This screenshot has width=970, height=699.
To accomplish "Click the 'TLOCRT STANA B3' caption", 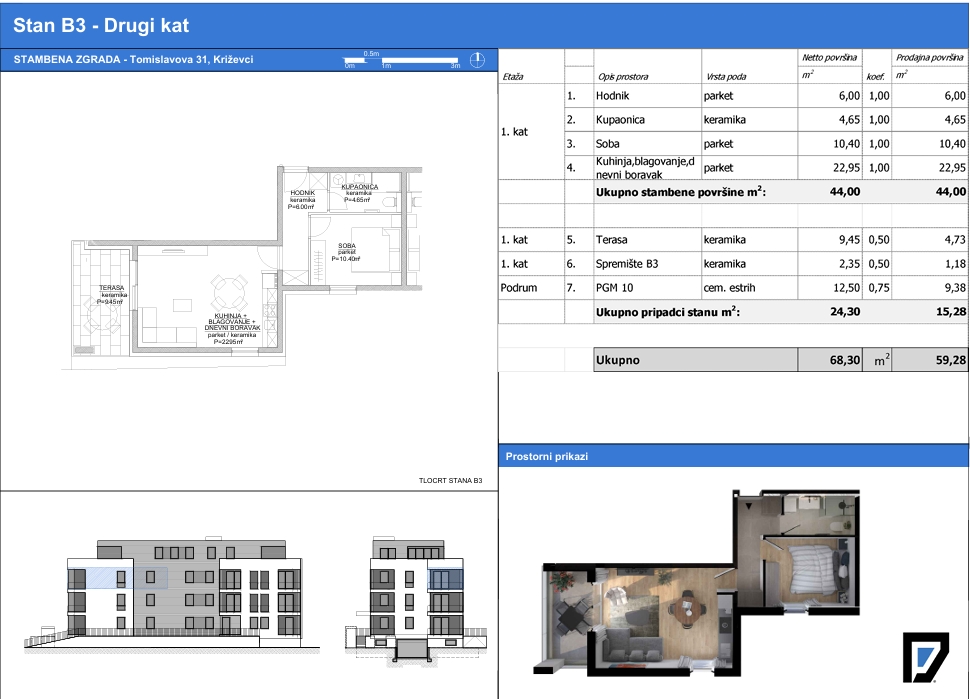I will click(450, 481).
